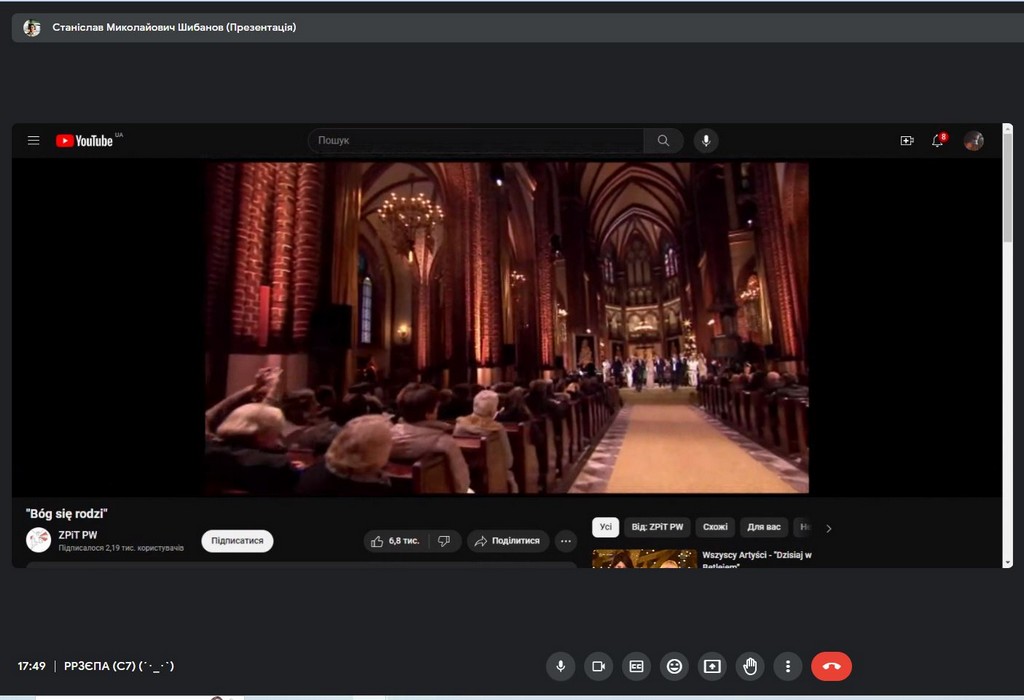Click the YouTube 'Пошук' search field
Screen dimensions: 1024x700
pyautogui.click(x=475, y=141)
